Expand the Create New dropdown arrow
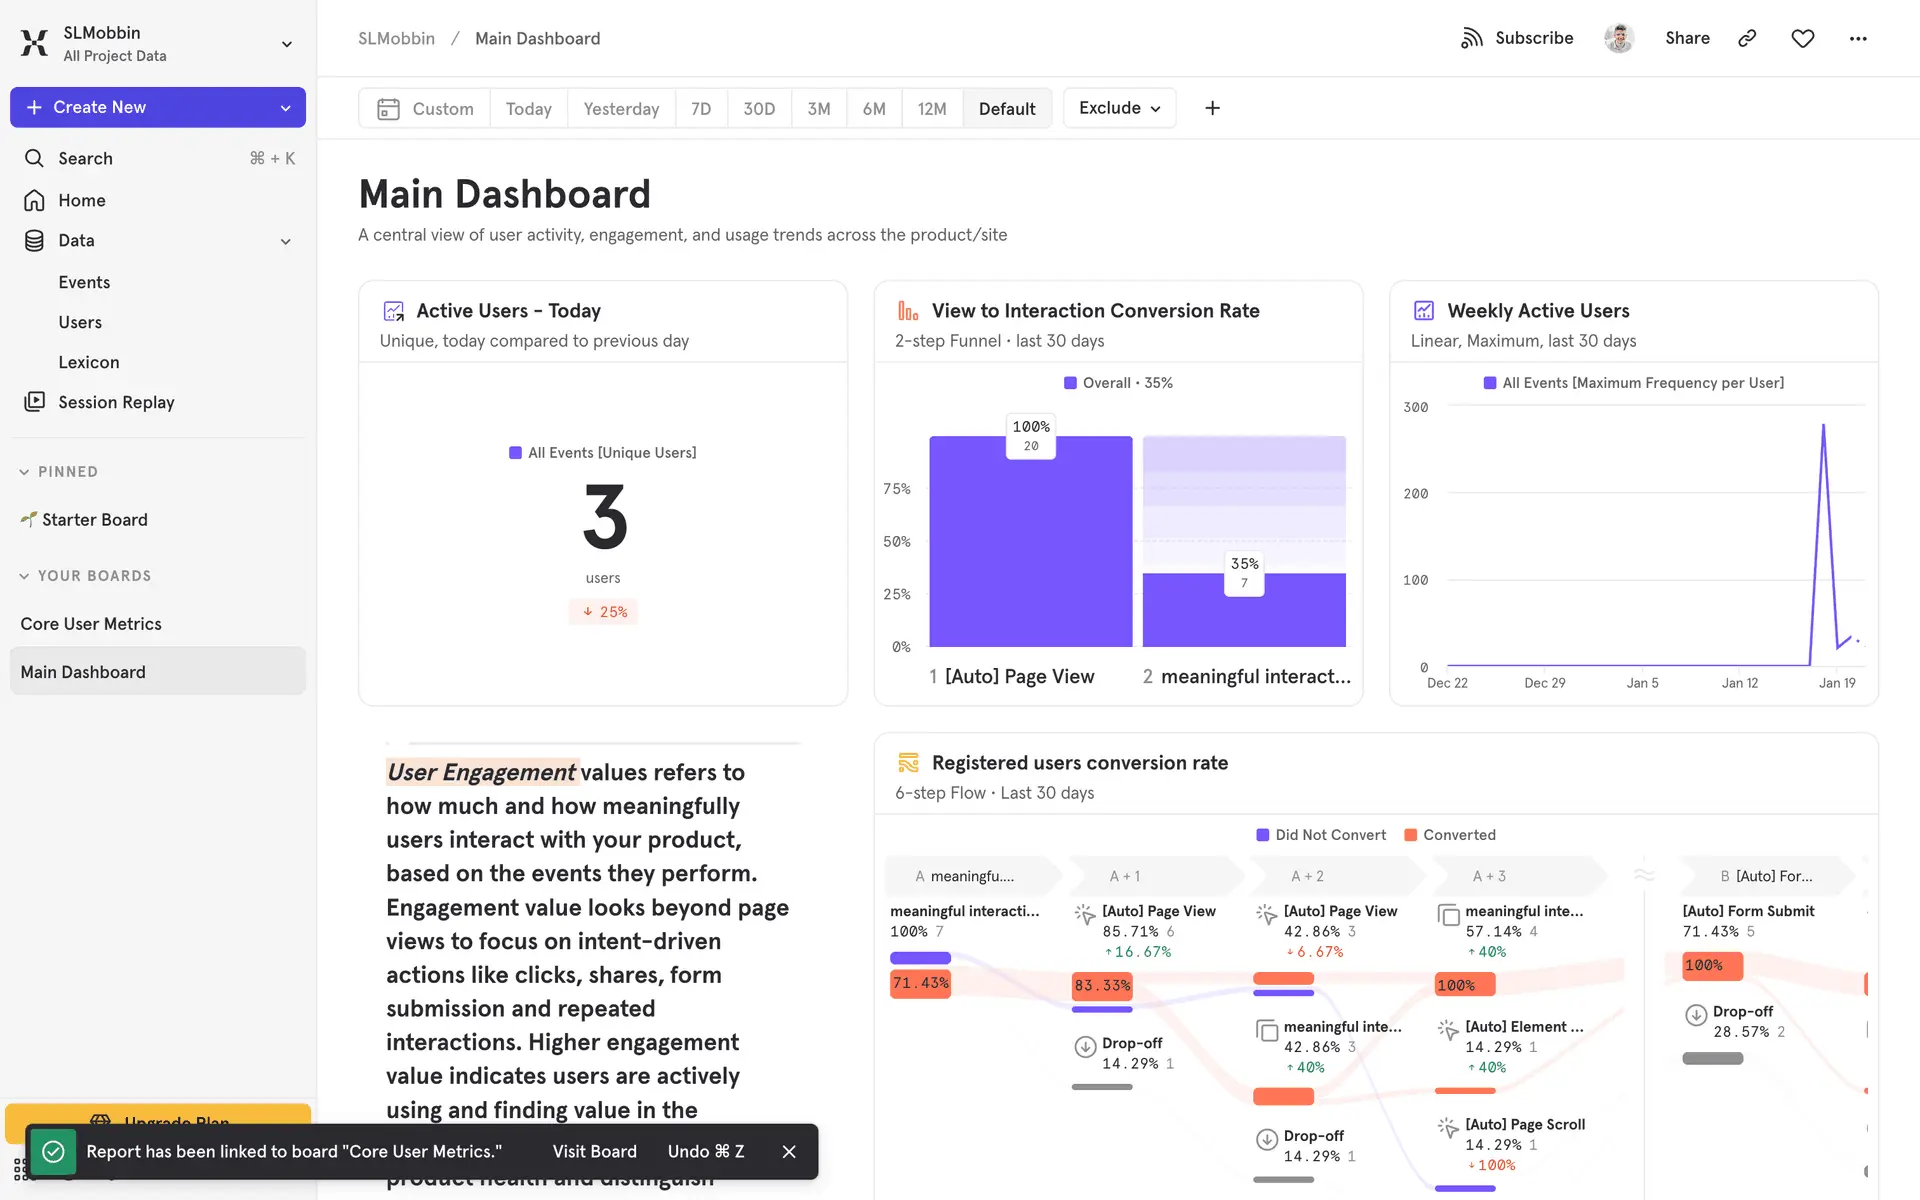 point(286,108)
